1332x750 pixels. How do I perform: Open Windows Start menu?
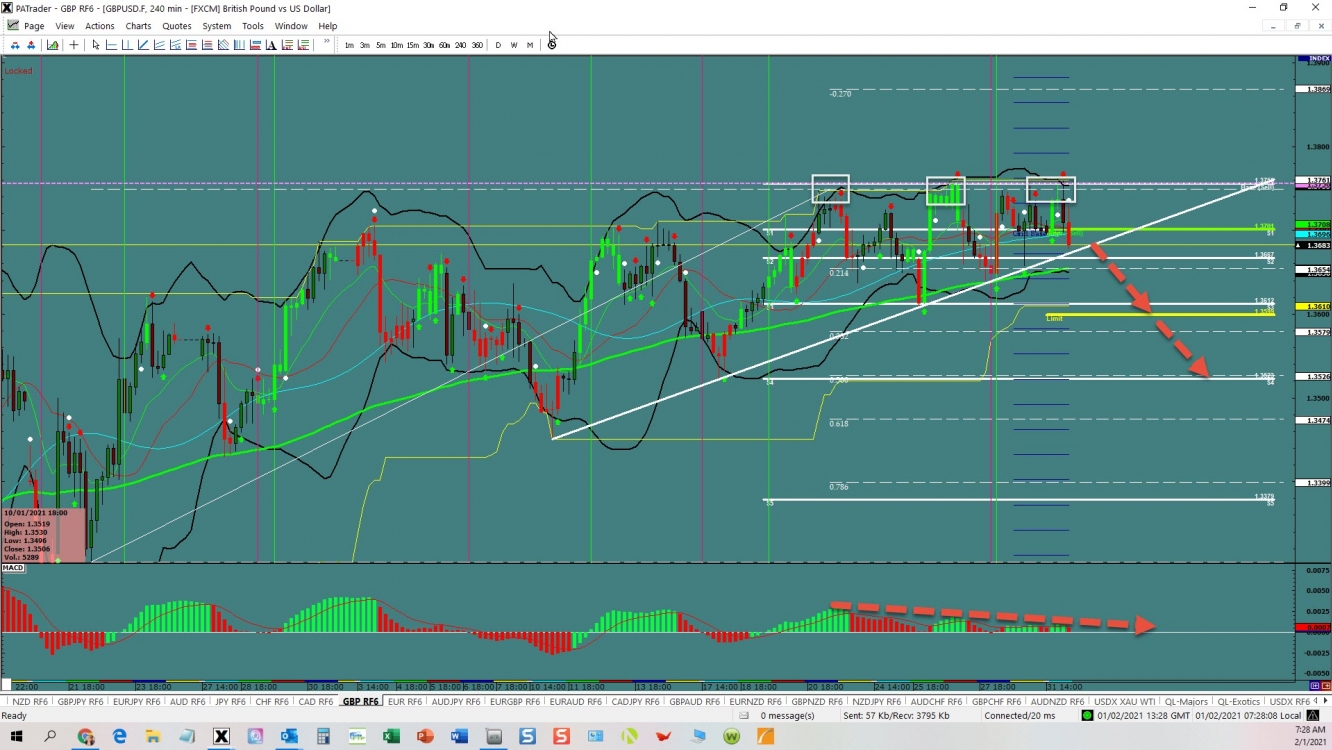coord(17,737)
